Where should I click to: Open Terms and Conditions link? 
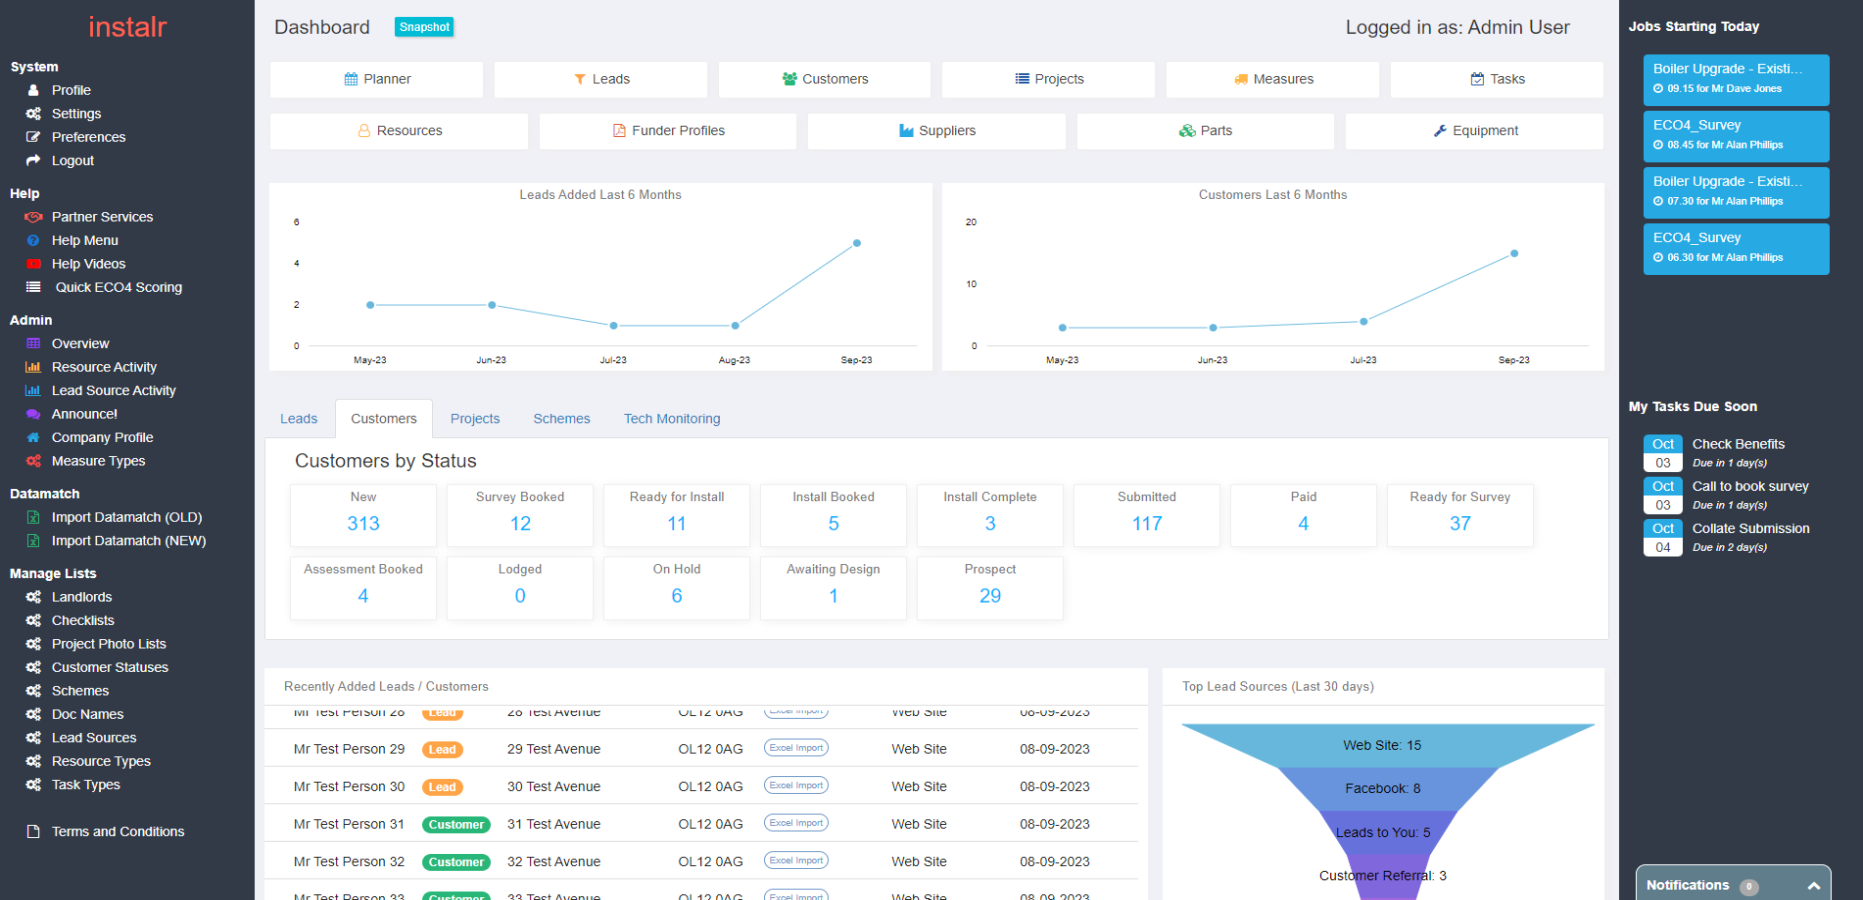tap(118, 832)
